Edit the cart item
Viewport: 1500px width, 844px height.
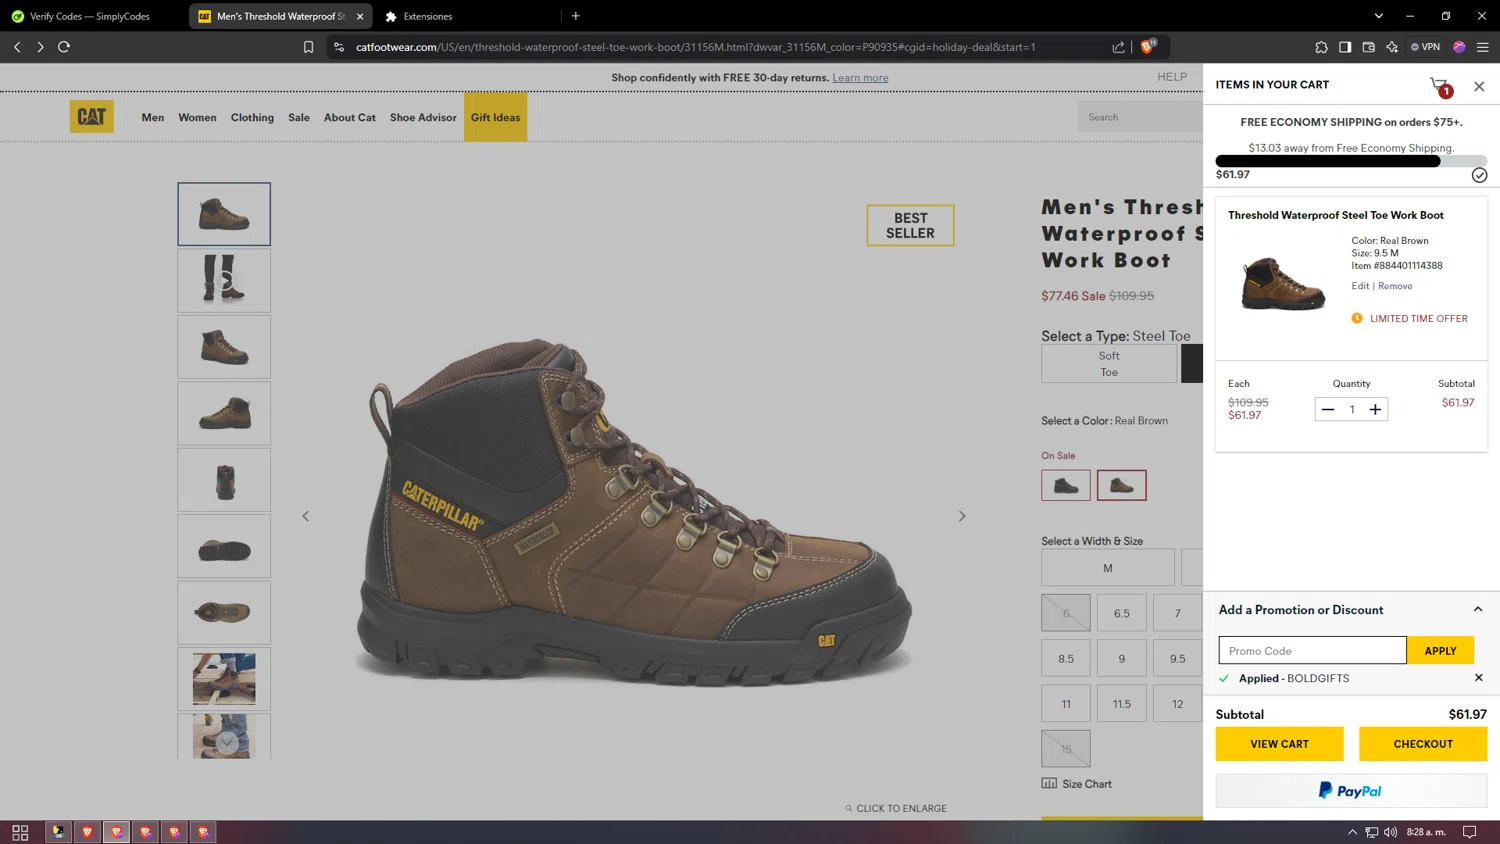[1360, 286]
